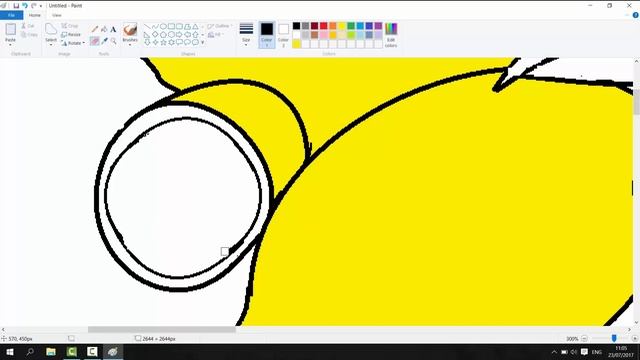Image resolution: width=640 pixels, height=360 pixels.
Task: Choose the green color swatch
Action: coord(351,26)
